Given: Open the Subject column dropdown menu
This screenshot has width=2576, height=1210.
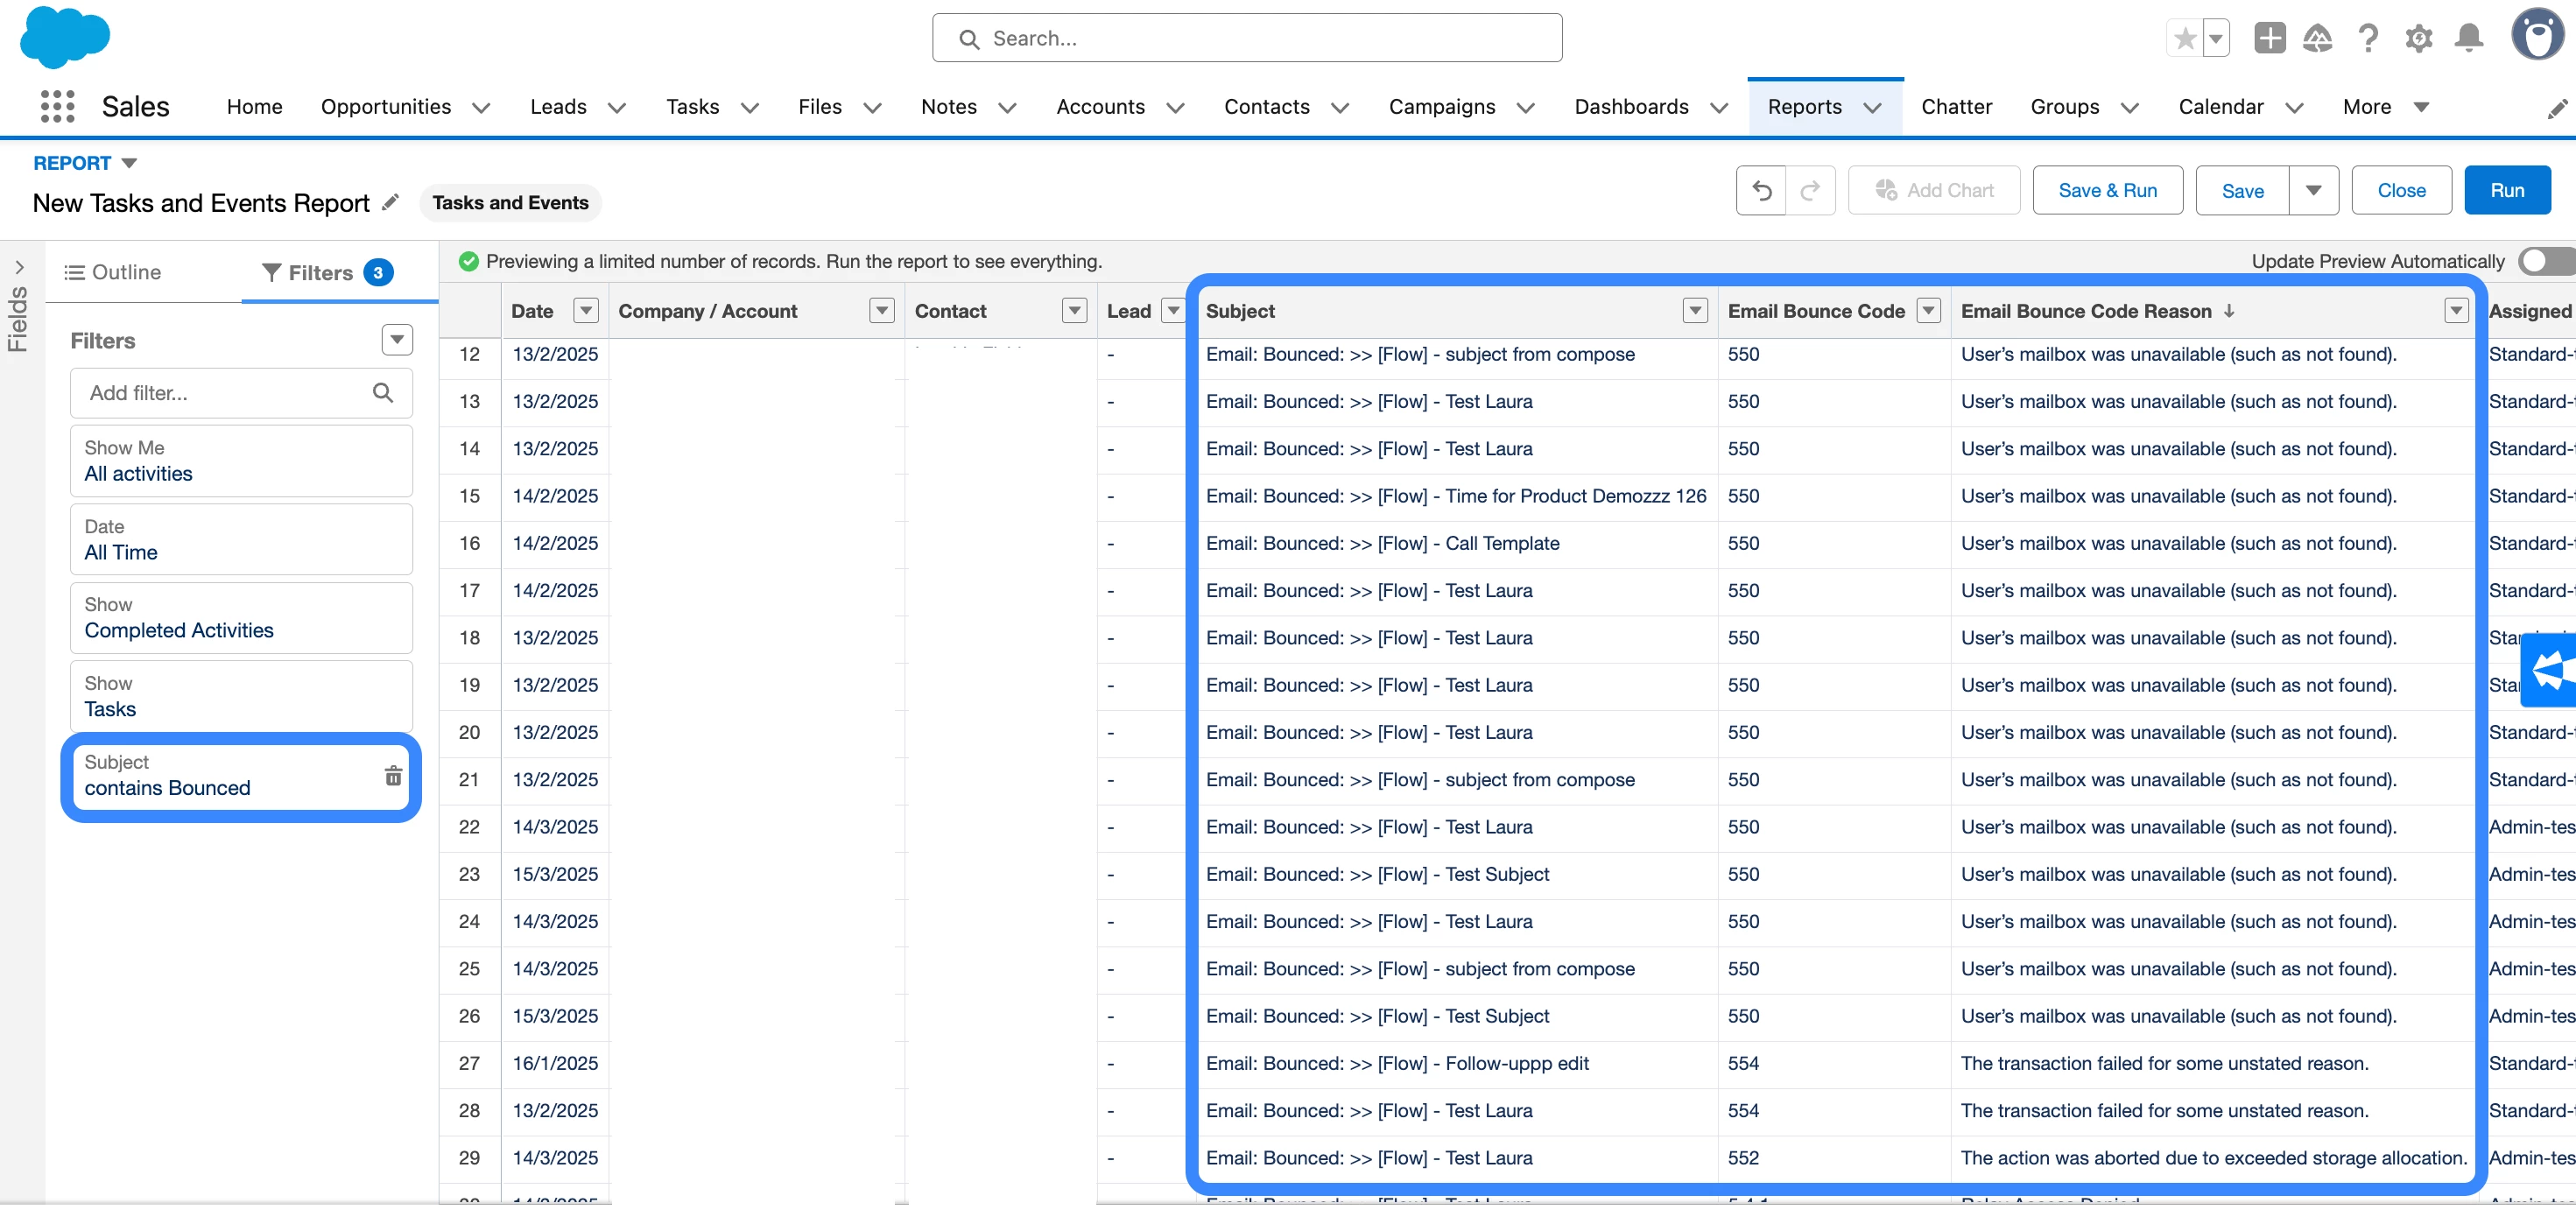Looking at the screenshot, I should (x=1694, y=311).
